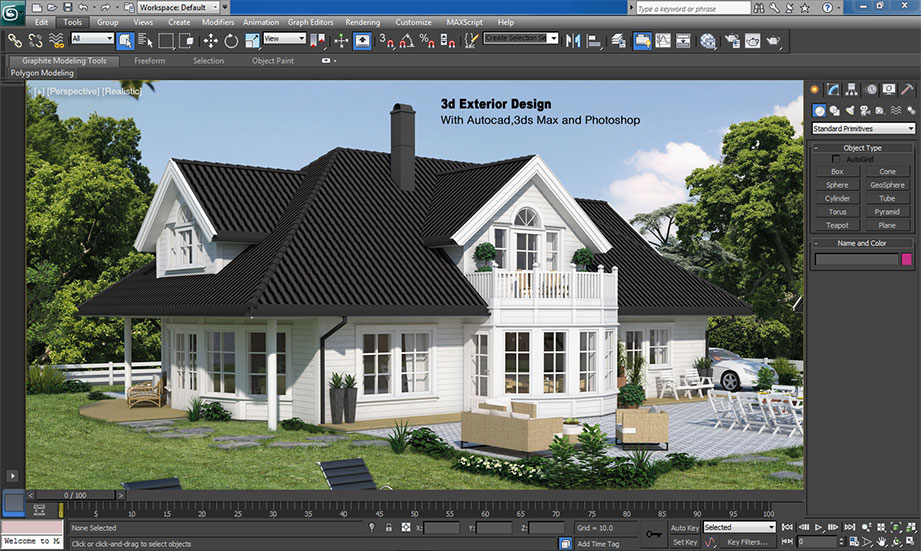
Task: Open the Modify command panel tab
Action: [833, 90]
